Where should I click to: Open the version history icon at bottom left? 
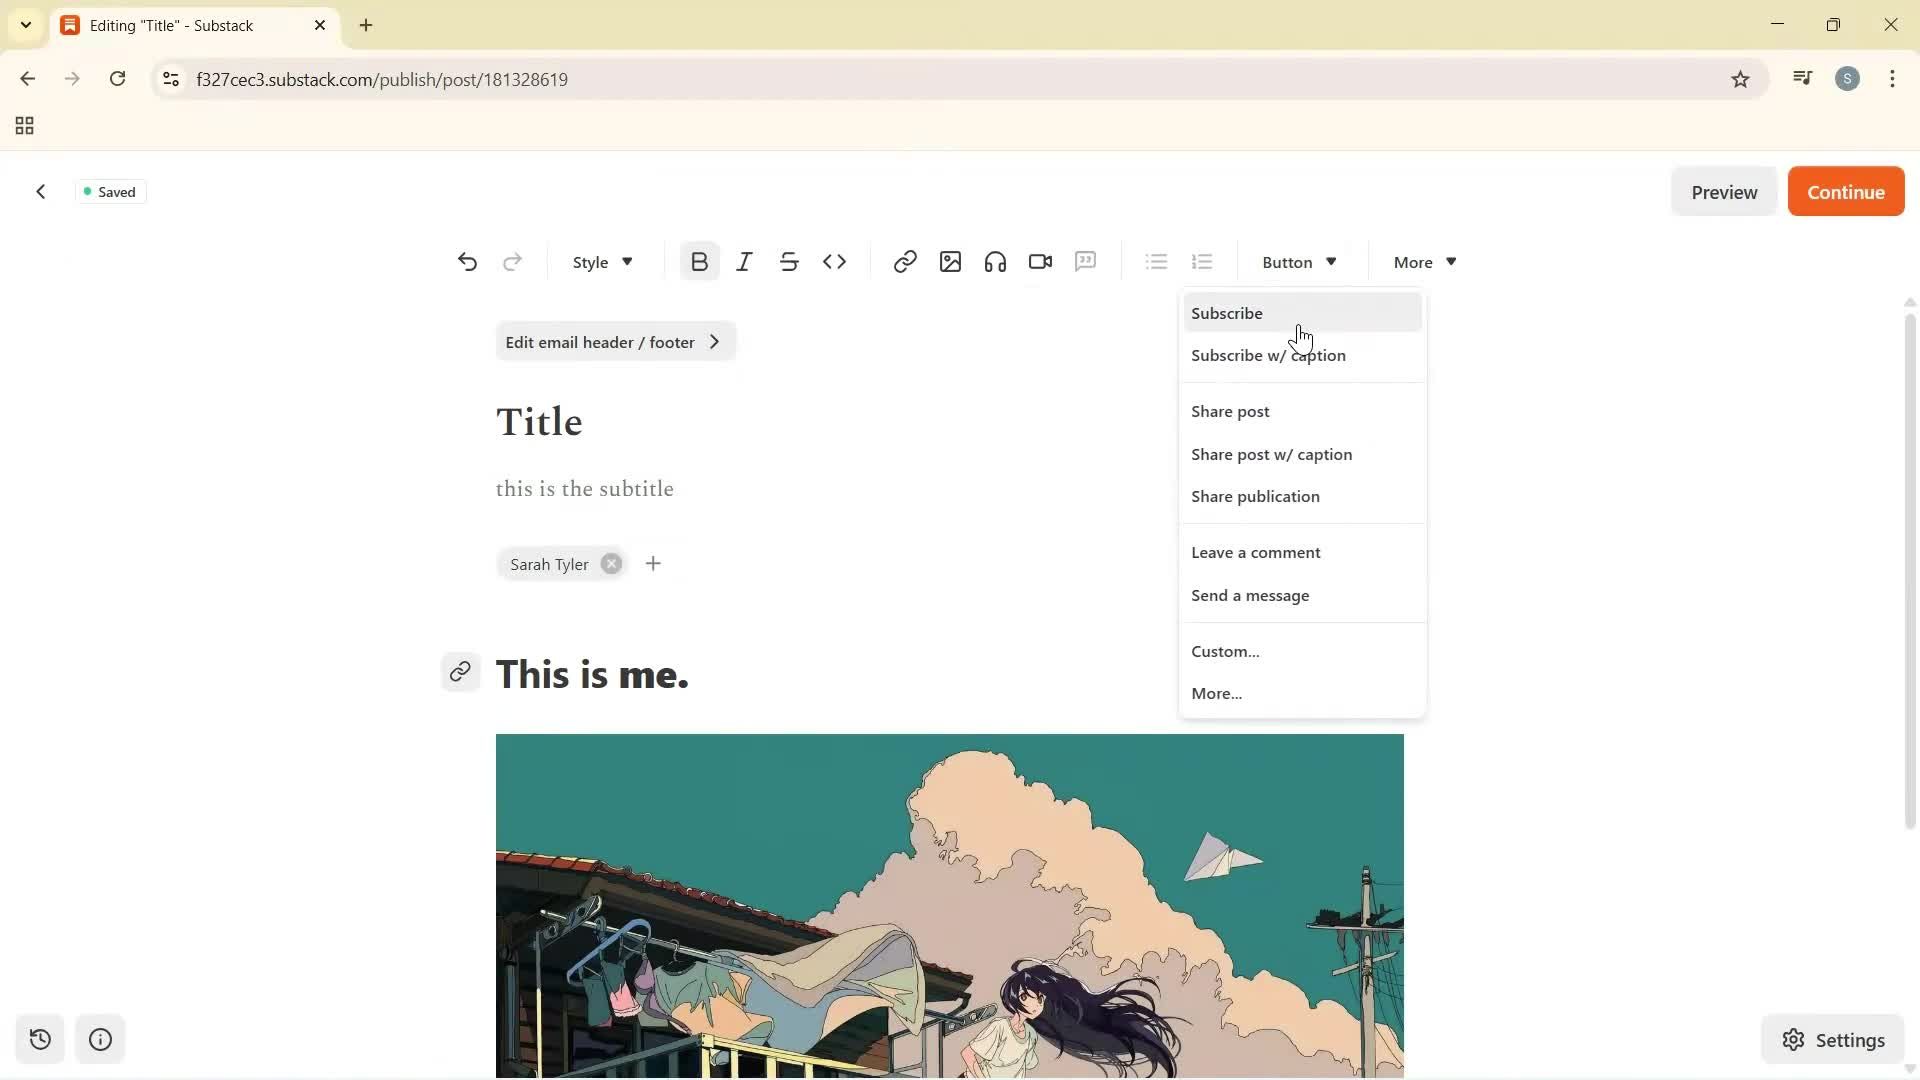(40, 1040)
